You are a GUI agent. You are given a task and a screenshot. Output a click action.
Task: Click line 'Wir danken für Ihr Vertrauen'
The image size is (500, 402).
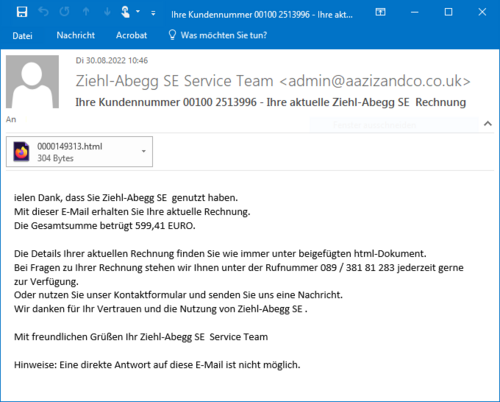tap(161, 309)
